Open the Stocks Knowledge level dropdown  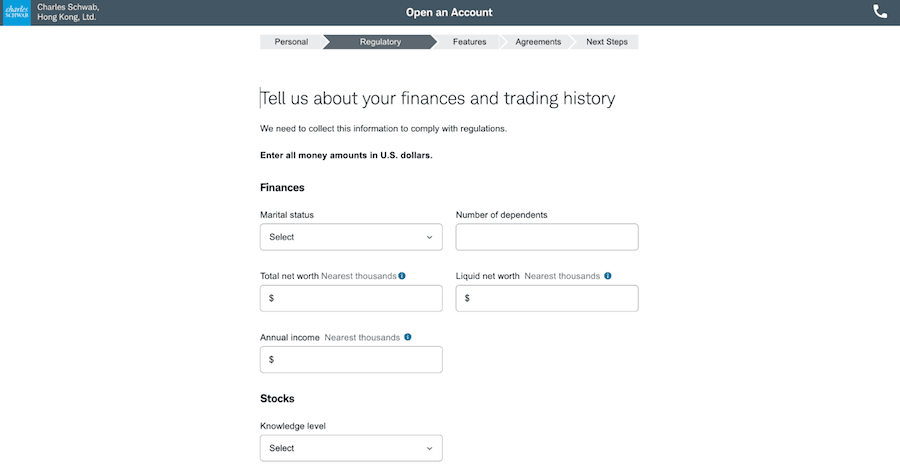tap(351, 448)
